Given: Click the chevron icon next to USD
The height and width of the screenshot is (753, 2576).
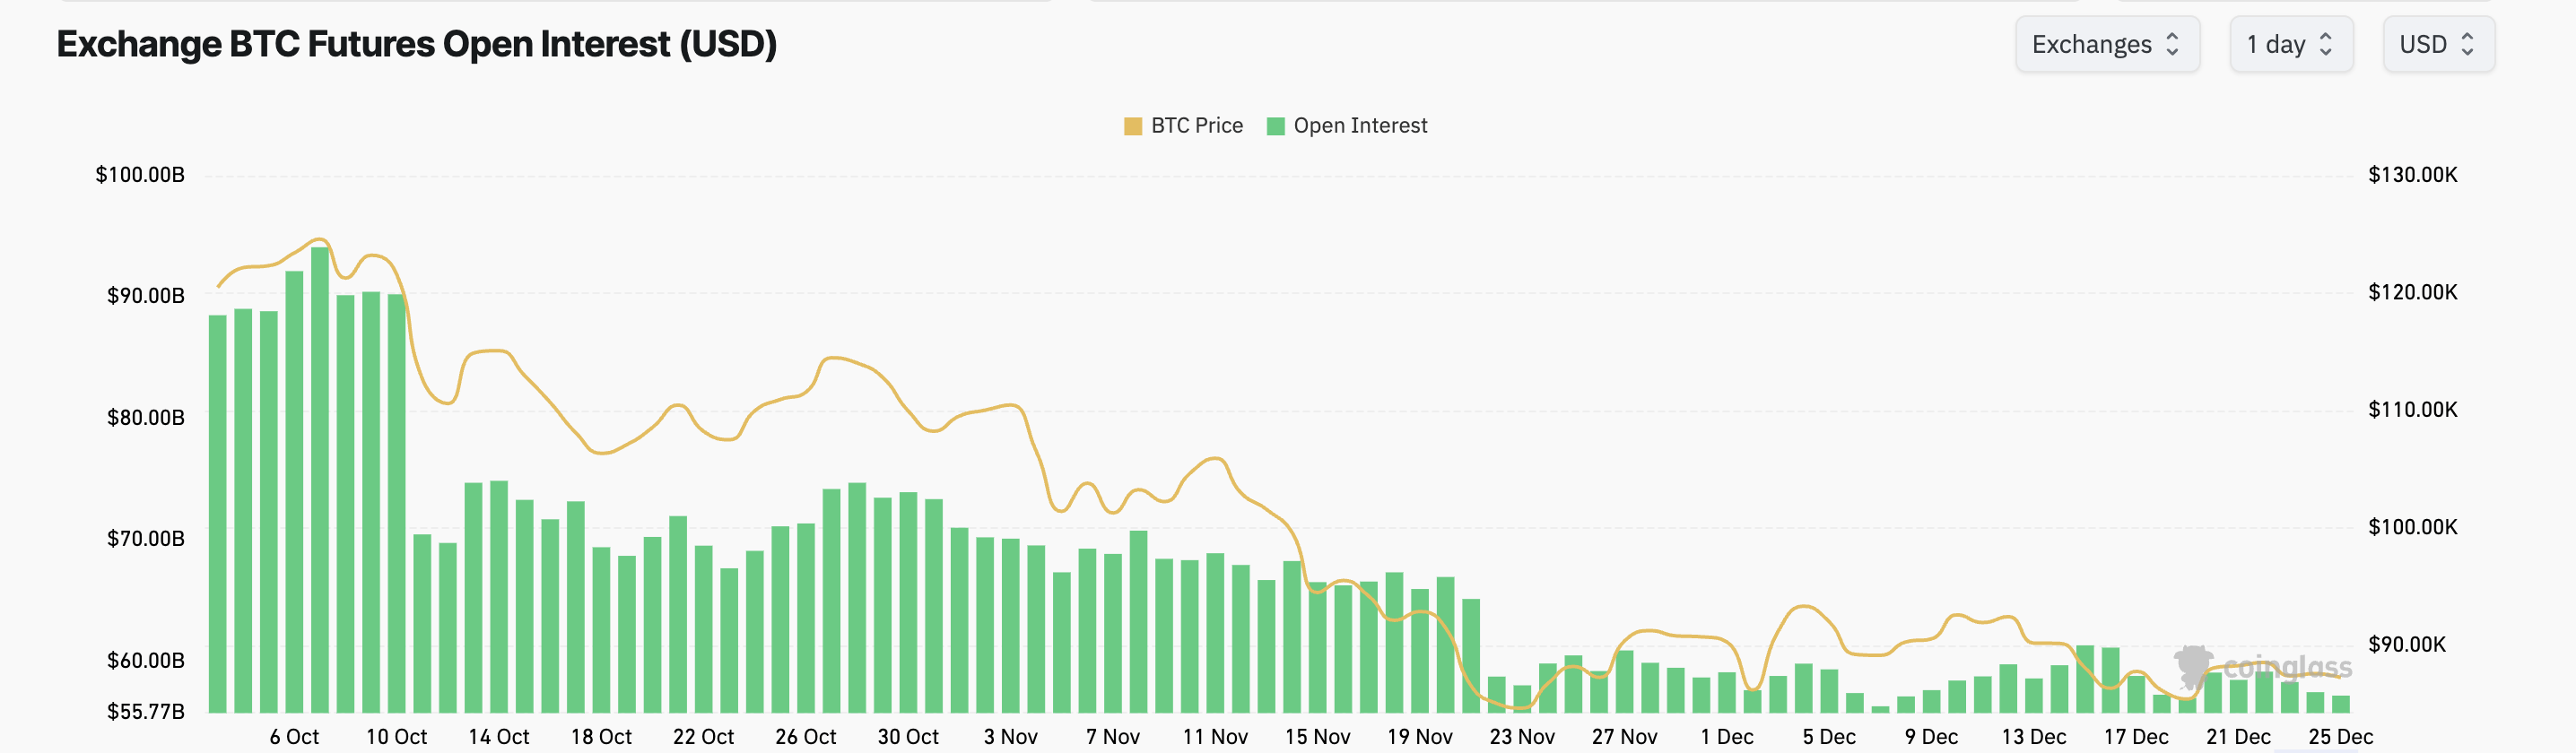Looking at the screenshot, I should pos(2470,44).
